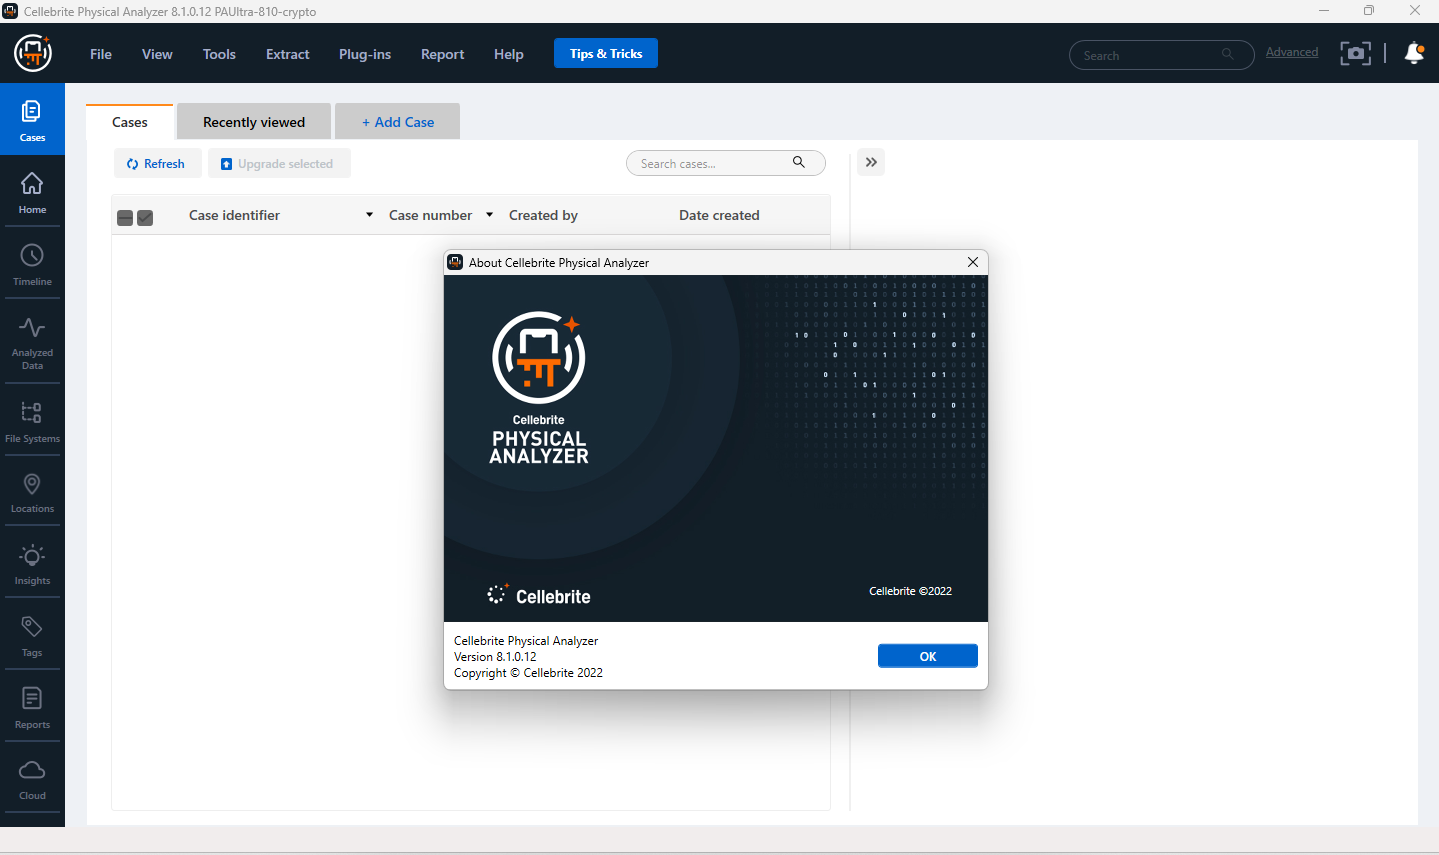Open the notifications bell
Screen dimensions: 1439x855
pyautogui.click(x=1414, y=53)
